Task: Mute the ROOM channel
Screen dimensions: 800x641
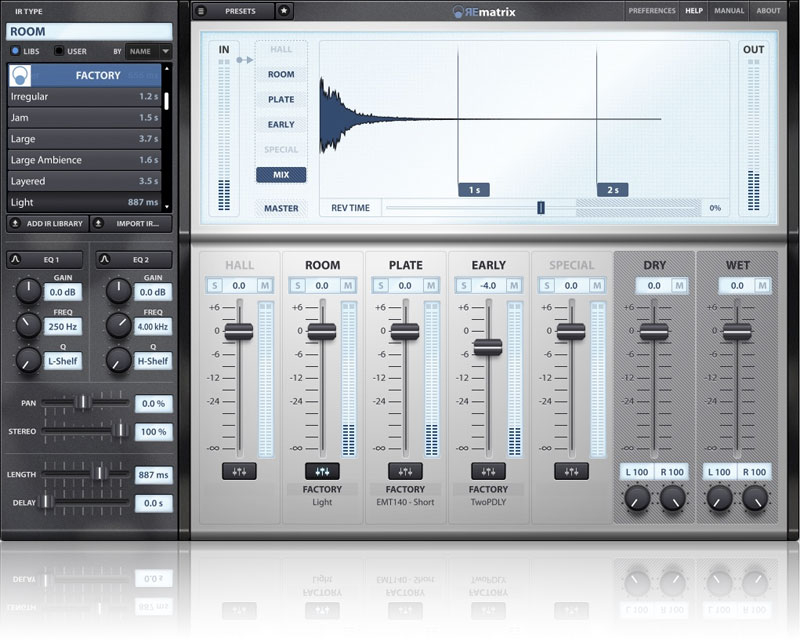Action: (x=347, y=286)
